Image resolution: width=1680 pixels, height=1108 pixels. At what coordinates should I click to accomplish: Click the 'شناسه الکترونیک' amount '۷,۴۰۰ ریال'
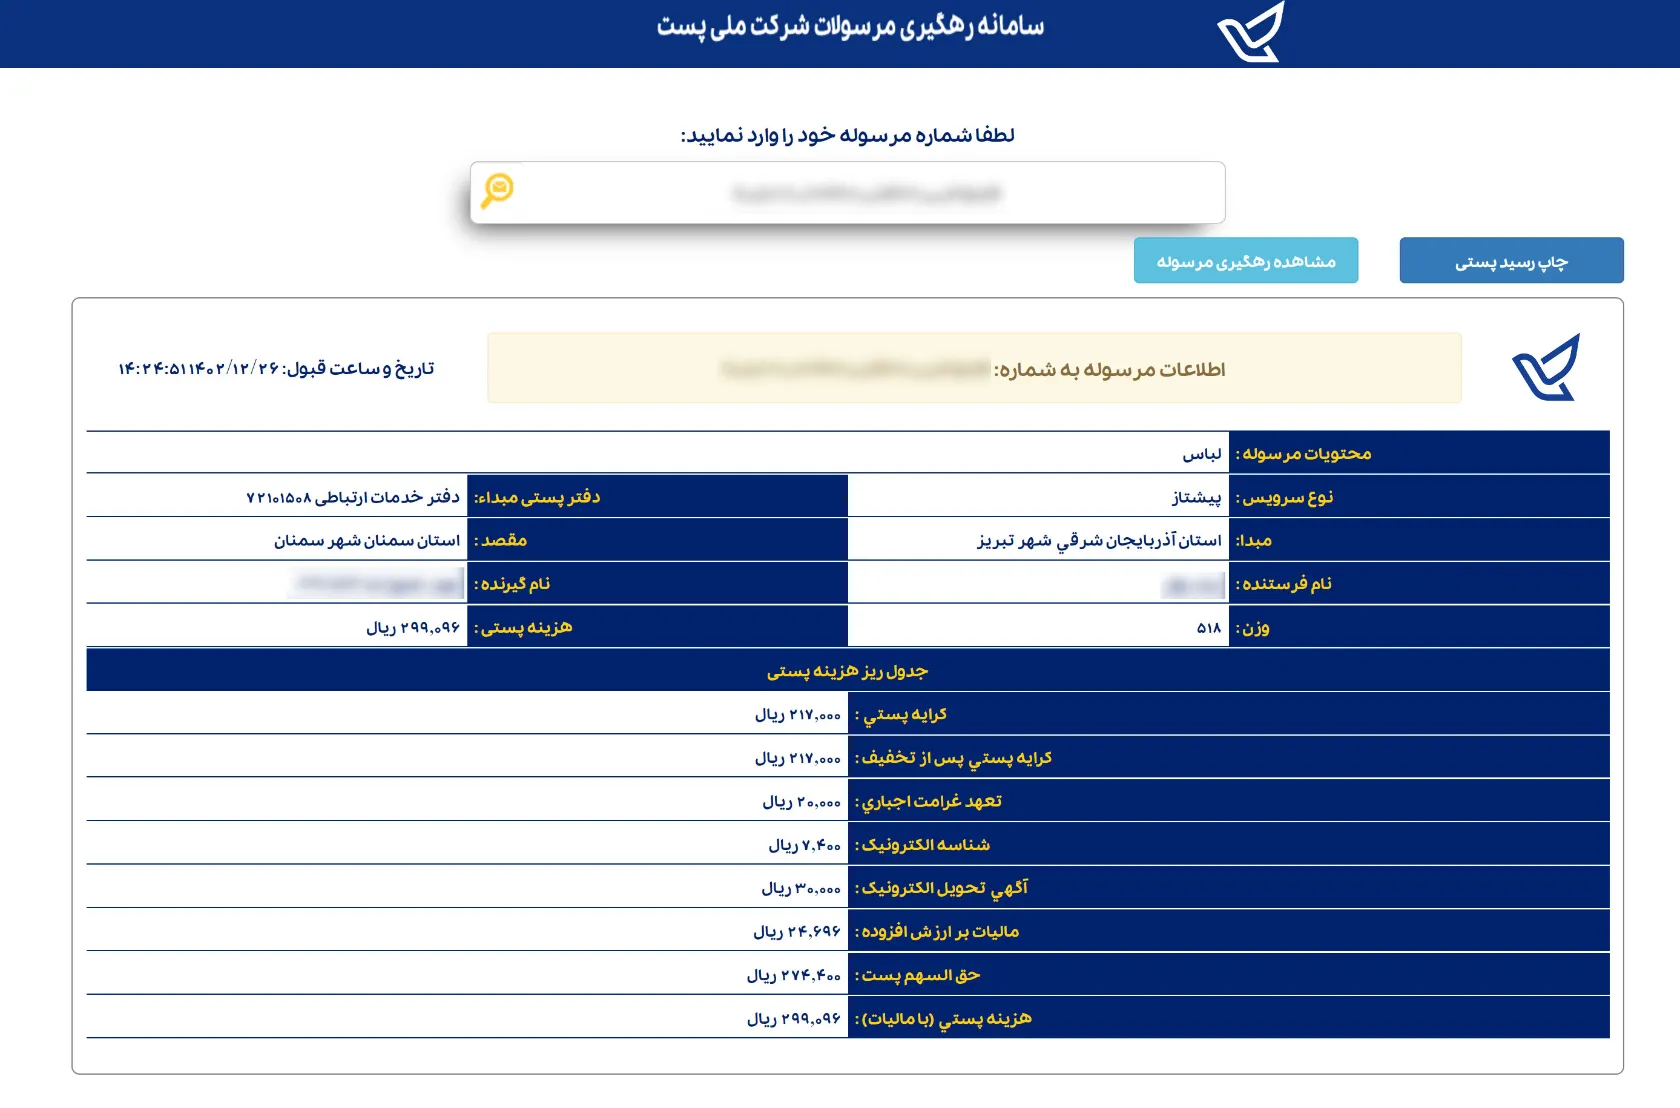pyautogui.click(x=805, y=845)
